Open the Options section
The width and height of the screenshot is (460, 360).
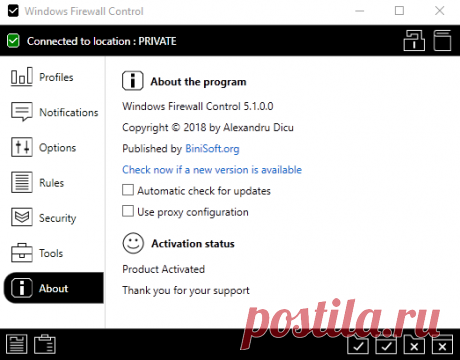(53, 147)
